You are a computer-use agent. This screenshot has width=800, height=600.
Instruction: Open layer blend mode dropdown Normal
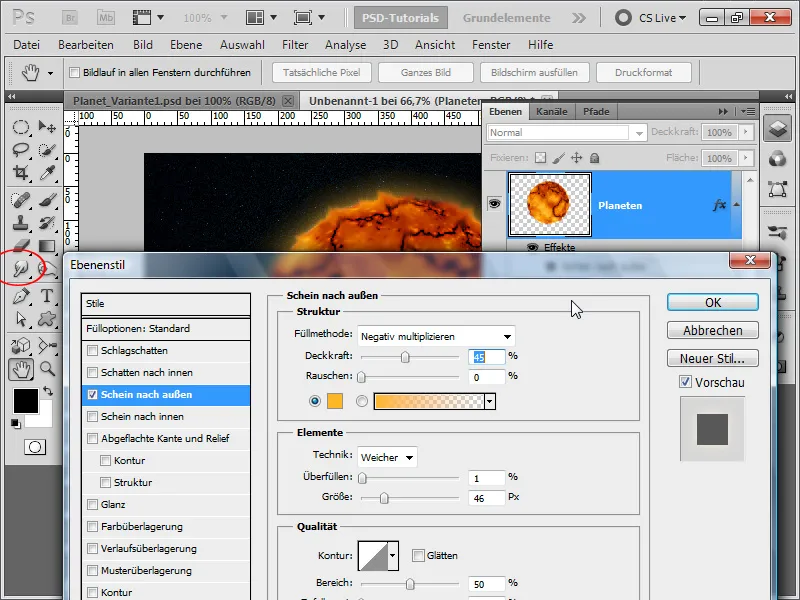coord(566,133)
